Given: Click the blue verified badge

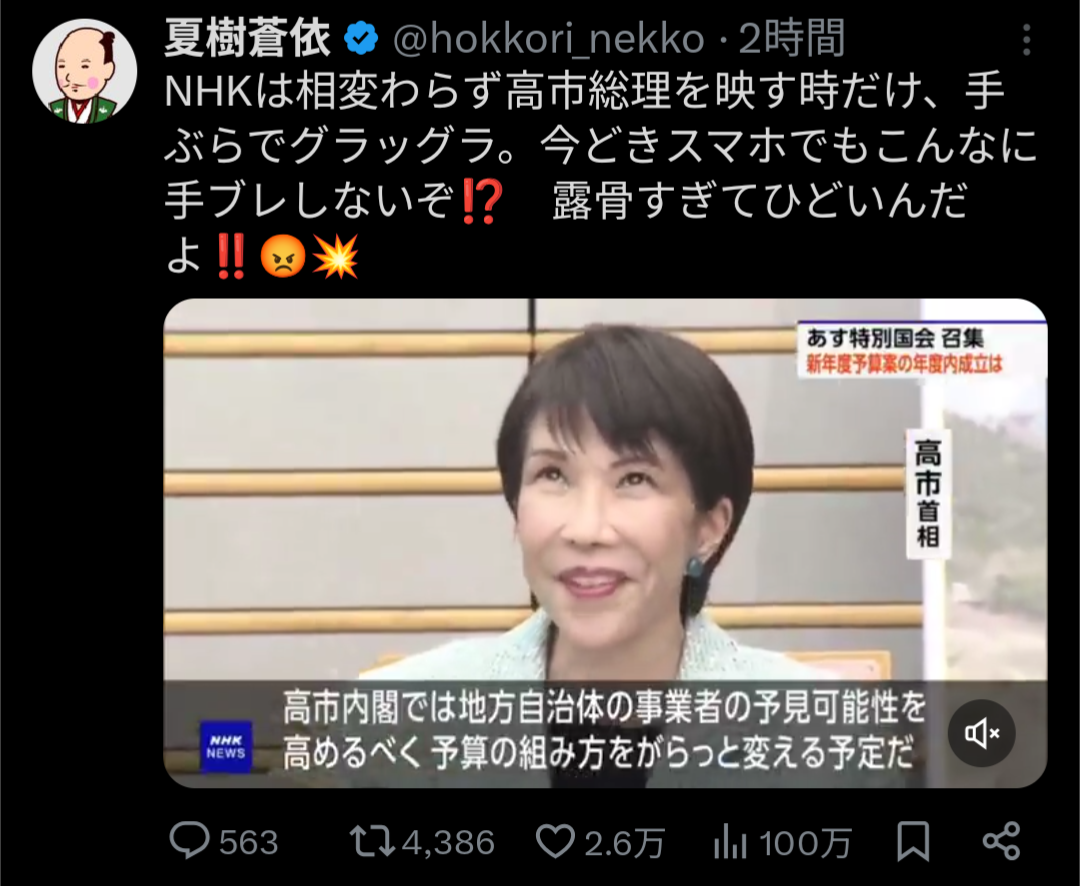Looking at the screenshot, I should click(x=362, y=39).
